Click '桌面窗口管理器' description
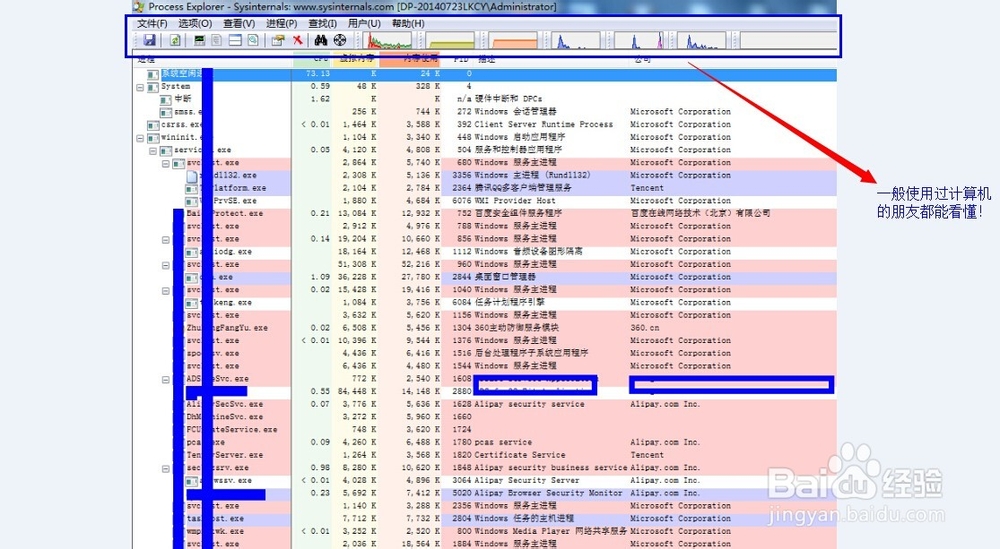 tap(505, 277)
